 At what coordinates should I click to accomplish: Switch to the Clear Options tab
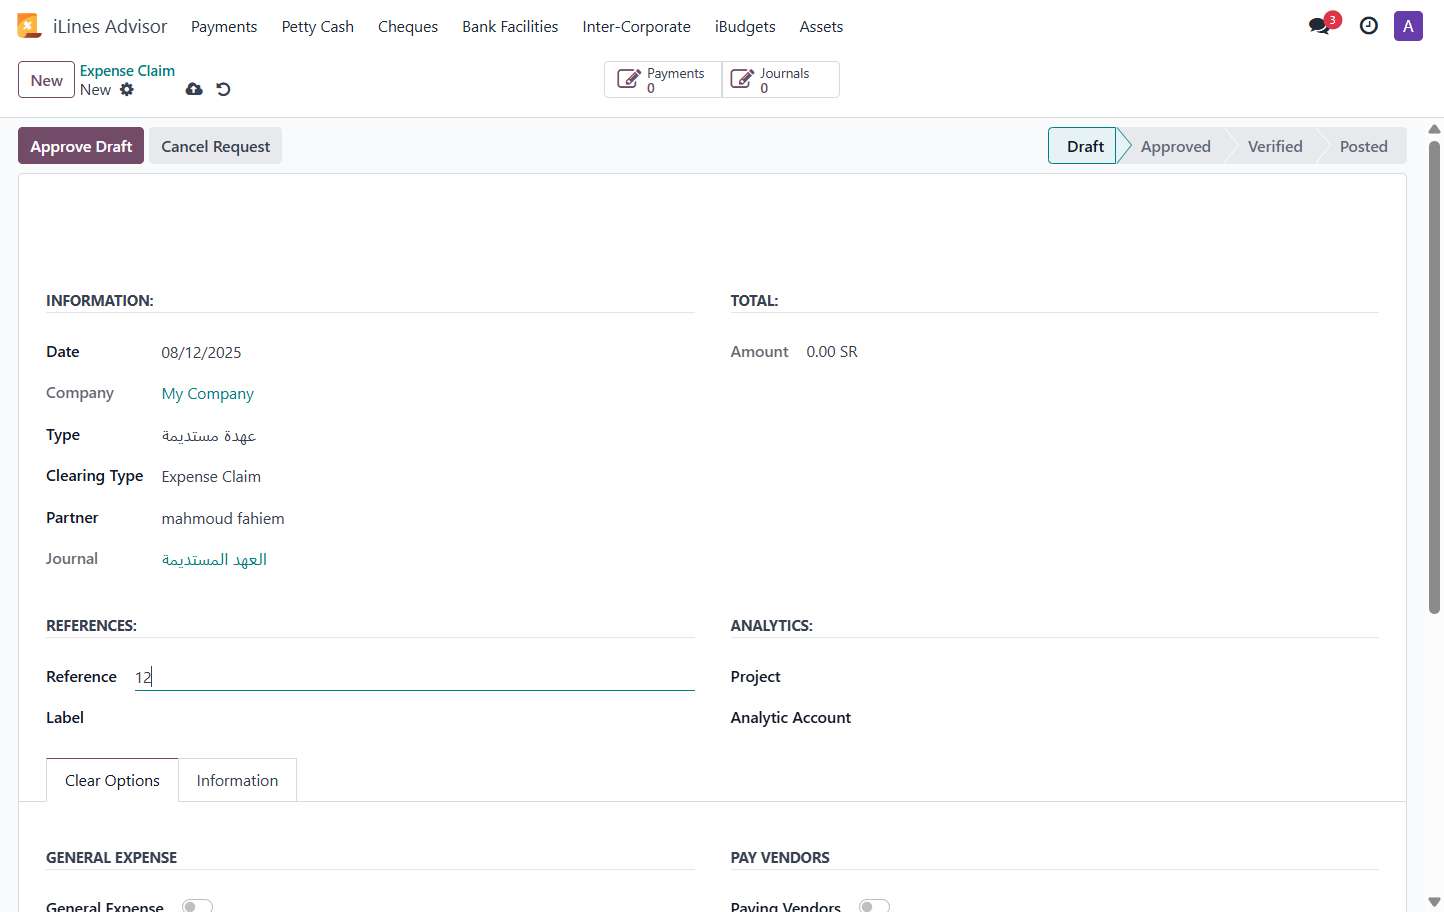(112, 780)
